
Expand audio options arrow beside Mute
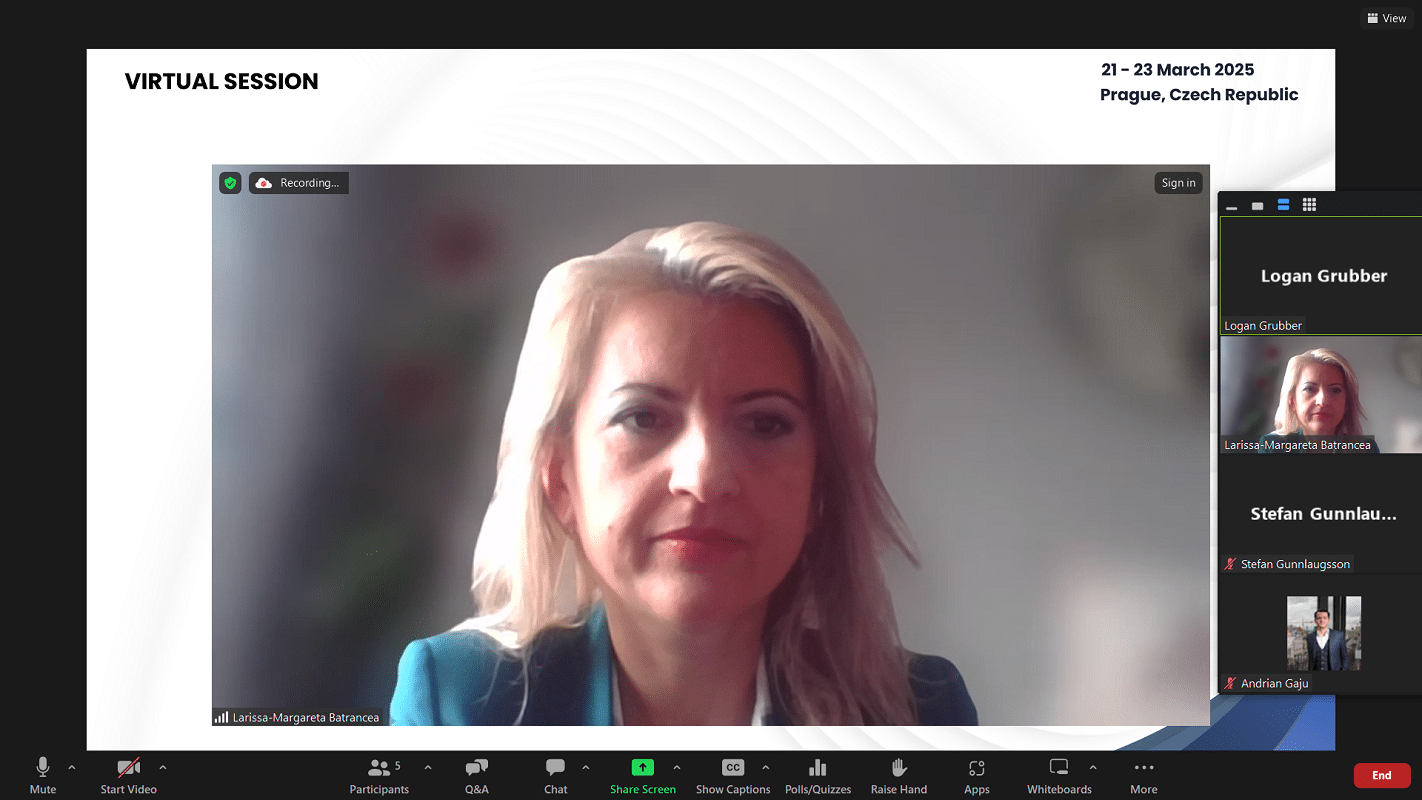point(71,768)
